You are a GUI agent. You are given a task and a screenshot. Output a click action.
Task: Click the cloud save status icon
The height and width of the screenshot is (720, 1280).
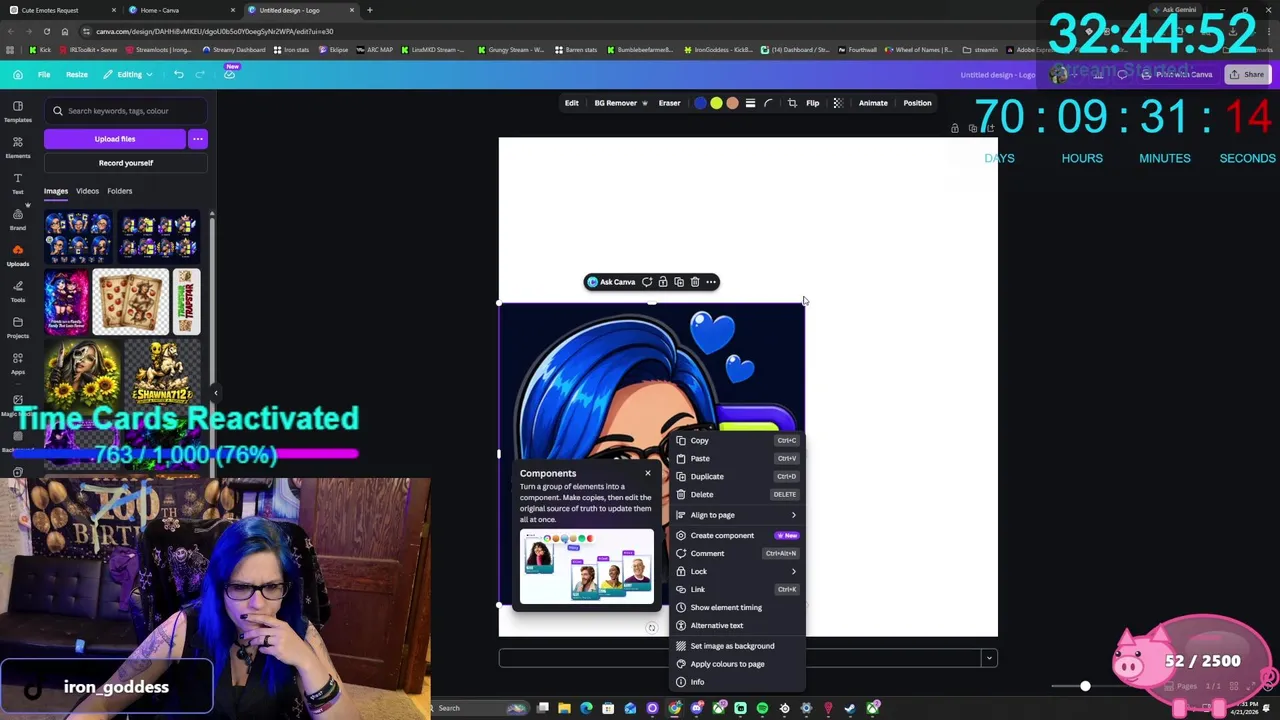tap(230, 75)
